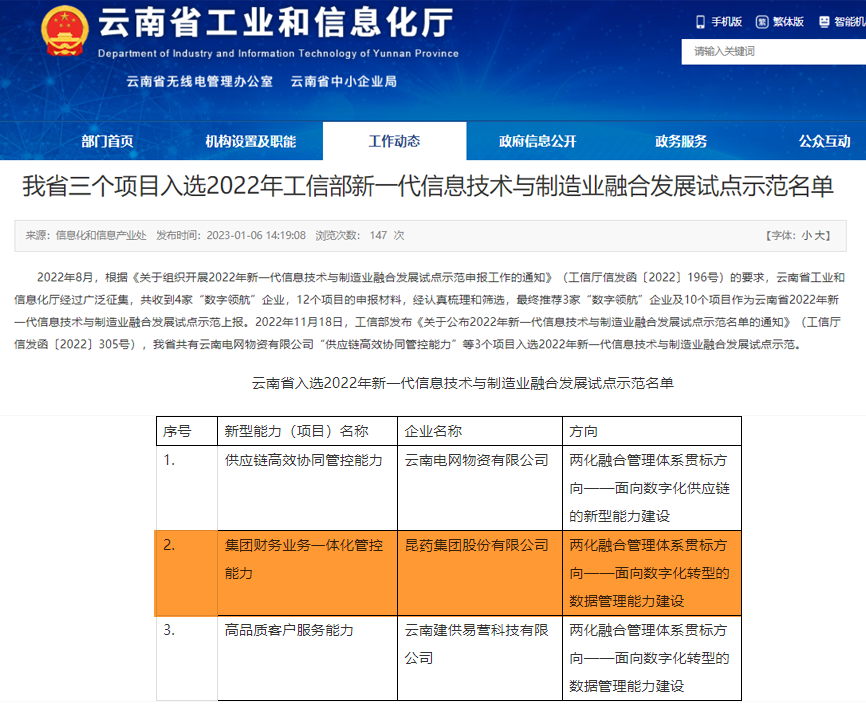Click the source 信息化和信息产业处

pos(101,235)
